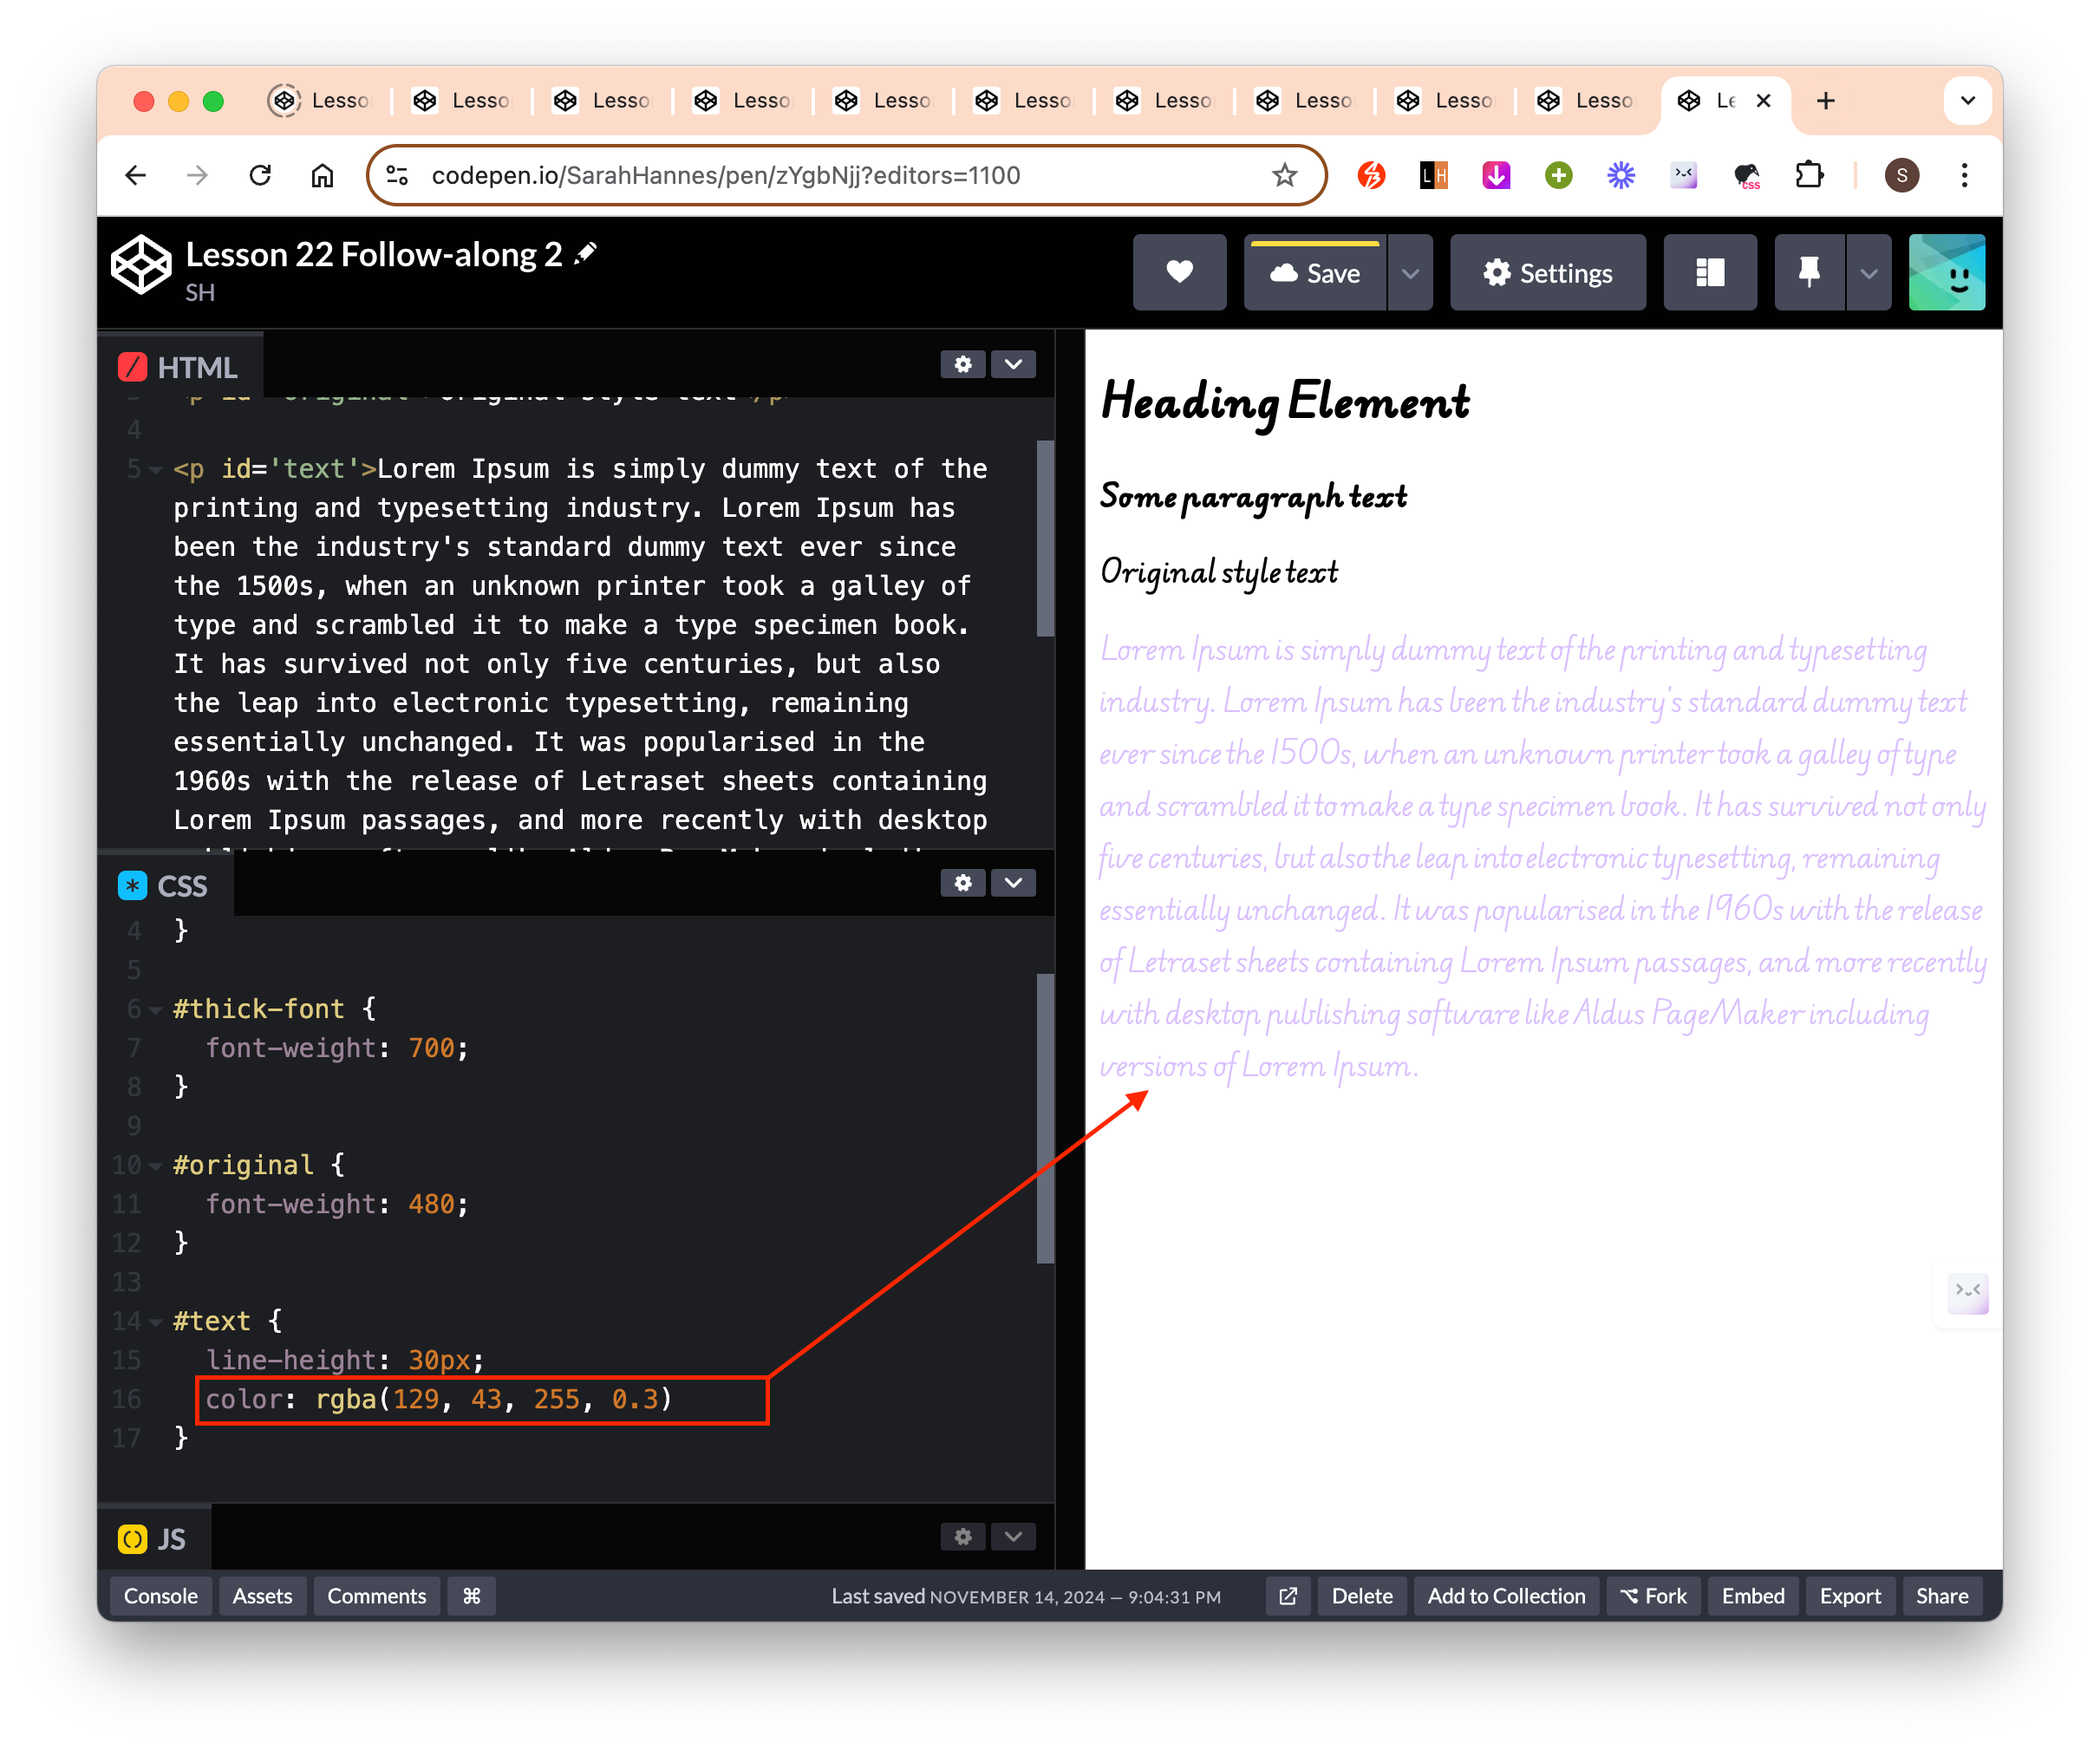Click the HTML editor vertical scrollbar
2100x1750 pixels.
[1046, 538]
